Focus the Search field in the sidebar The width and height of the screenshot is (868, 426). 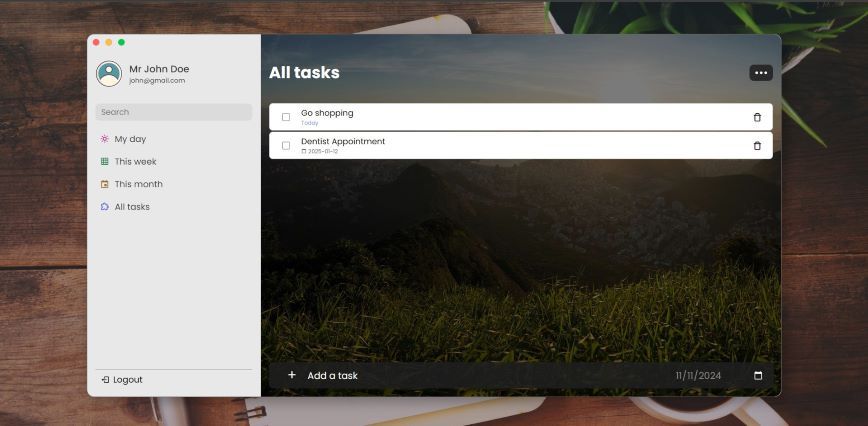[x=173, y=112]
